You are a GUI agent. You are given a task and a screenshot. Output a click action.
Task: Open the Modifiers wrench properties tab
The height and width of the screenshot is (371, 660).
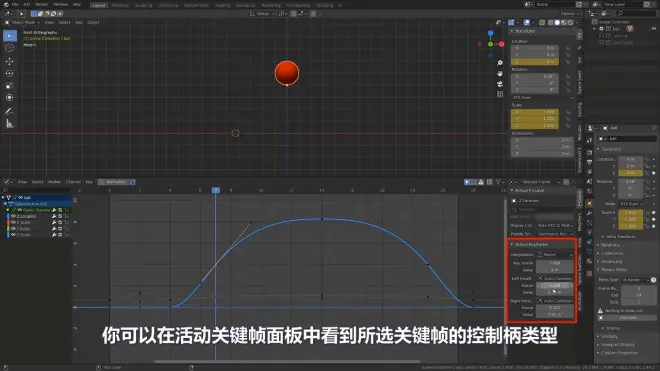(x=589, y=213)
